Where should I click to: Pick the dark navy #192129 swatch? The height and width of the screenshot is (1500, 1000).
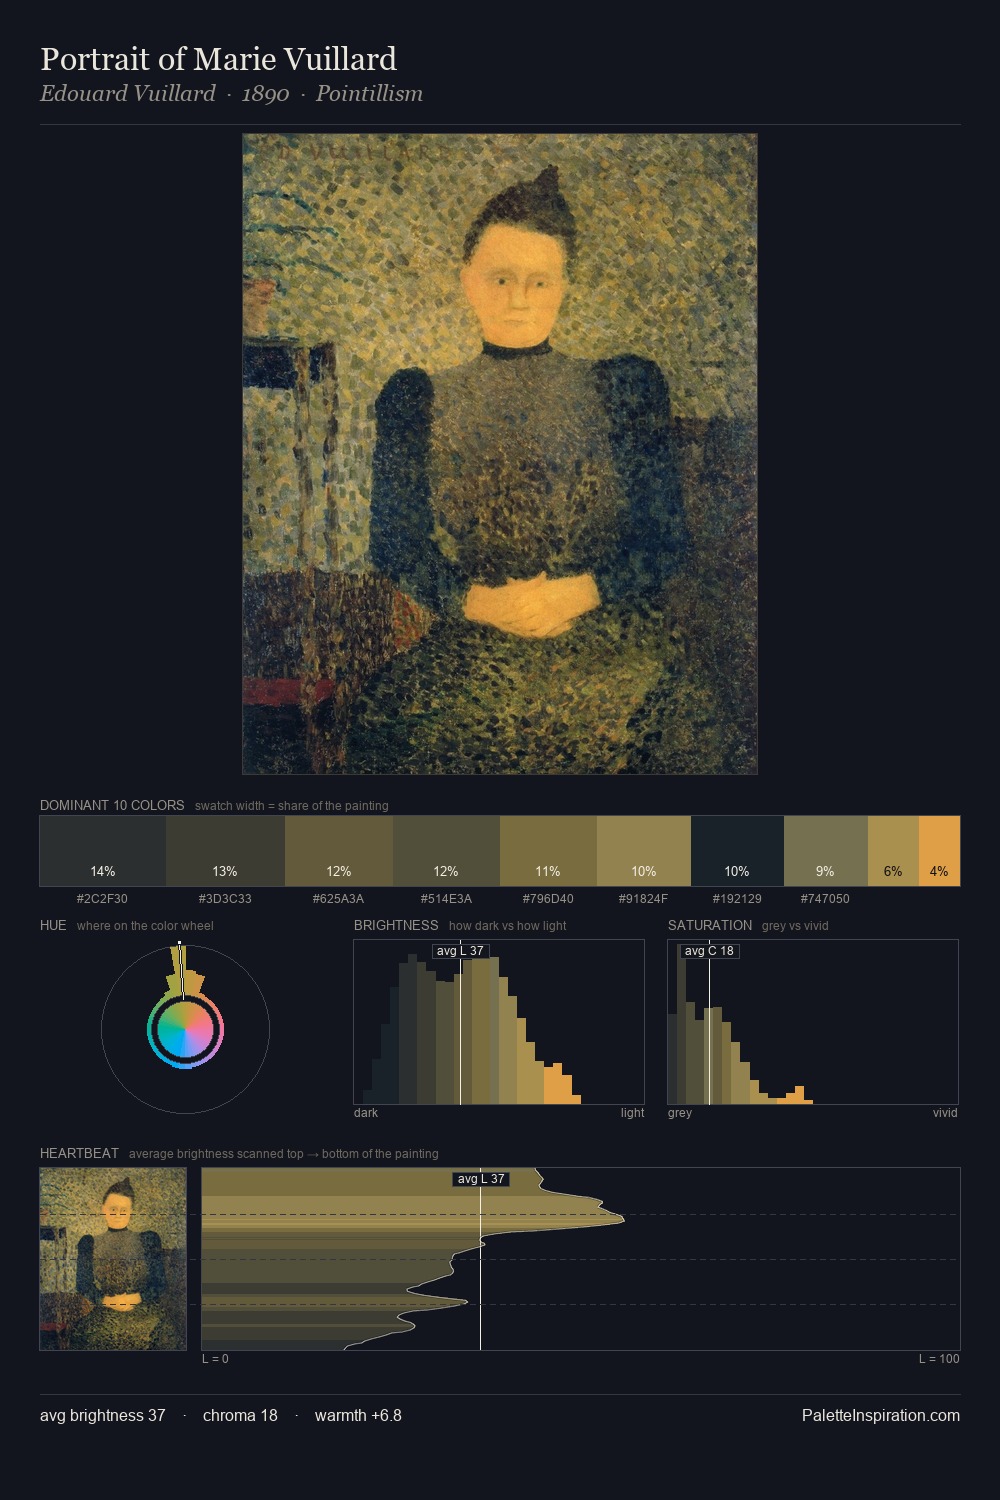pyautogui.click(x=737, y=851)
